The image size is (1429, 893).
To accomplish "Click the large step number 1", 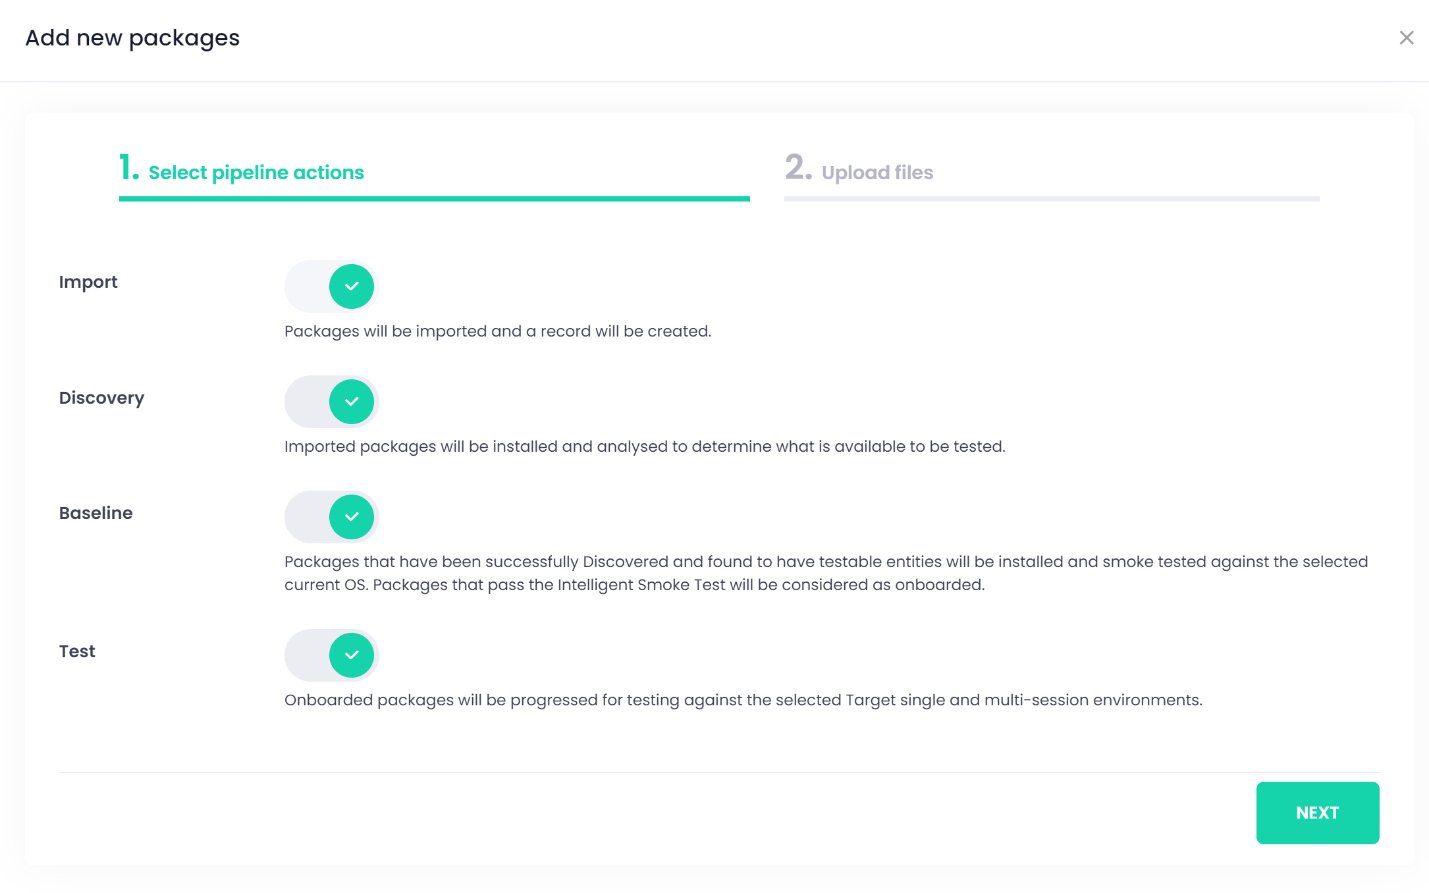I will (128, 168).
